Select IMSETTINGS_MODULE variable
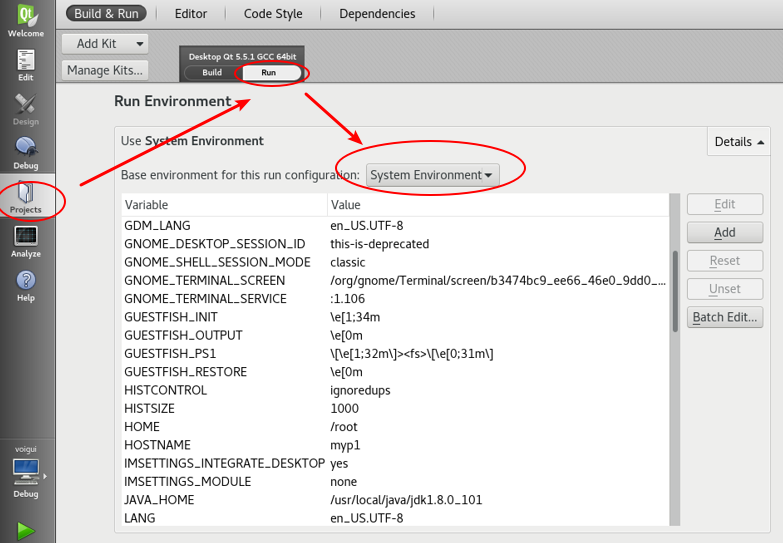This screenshot has height=543, width=783. click(395, 482)
